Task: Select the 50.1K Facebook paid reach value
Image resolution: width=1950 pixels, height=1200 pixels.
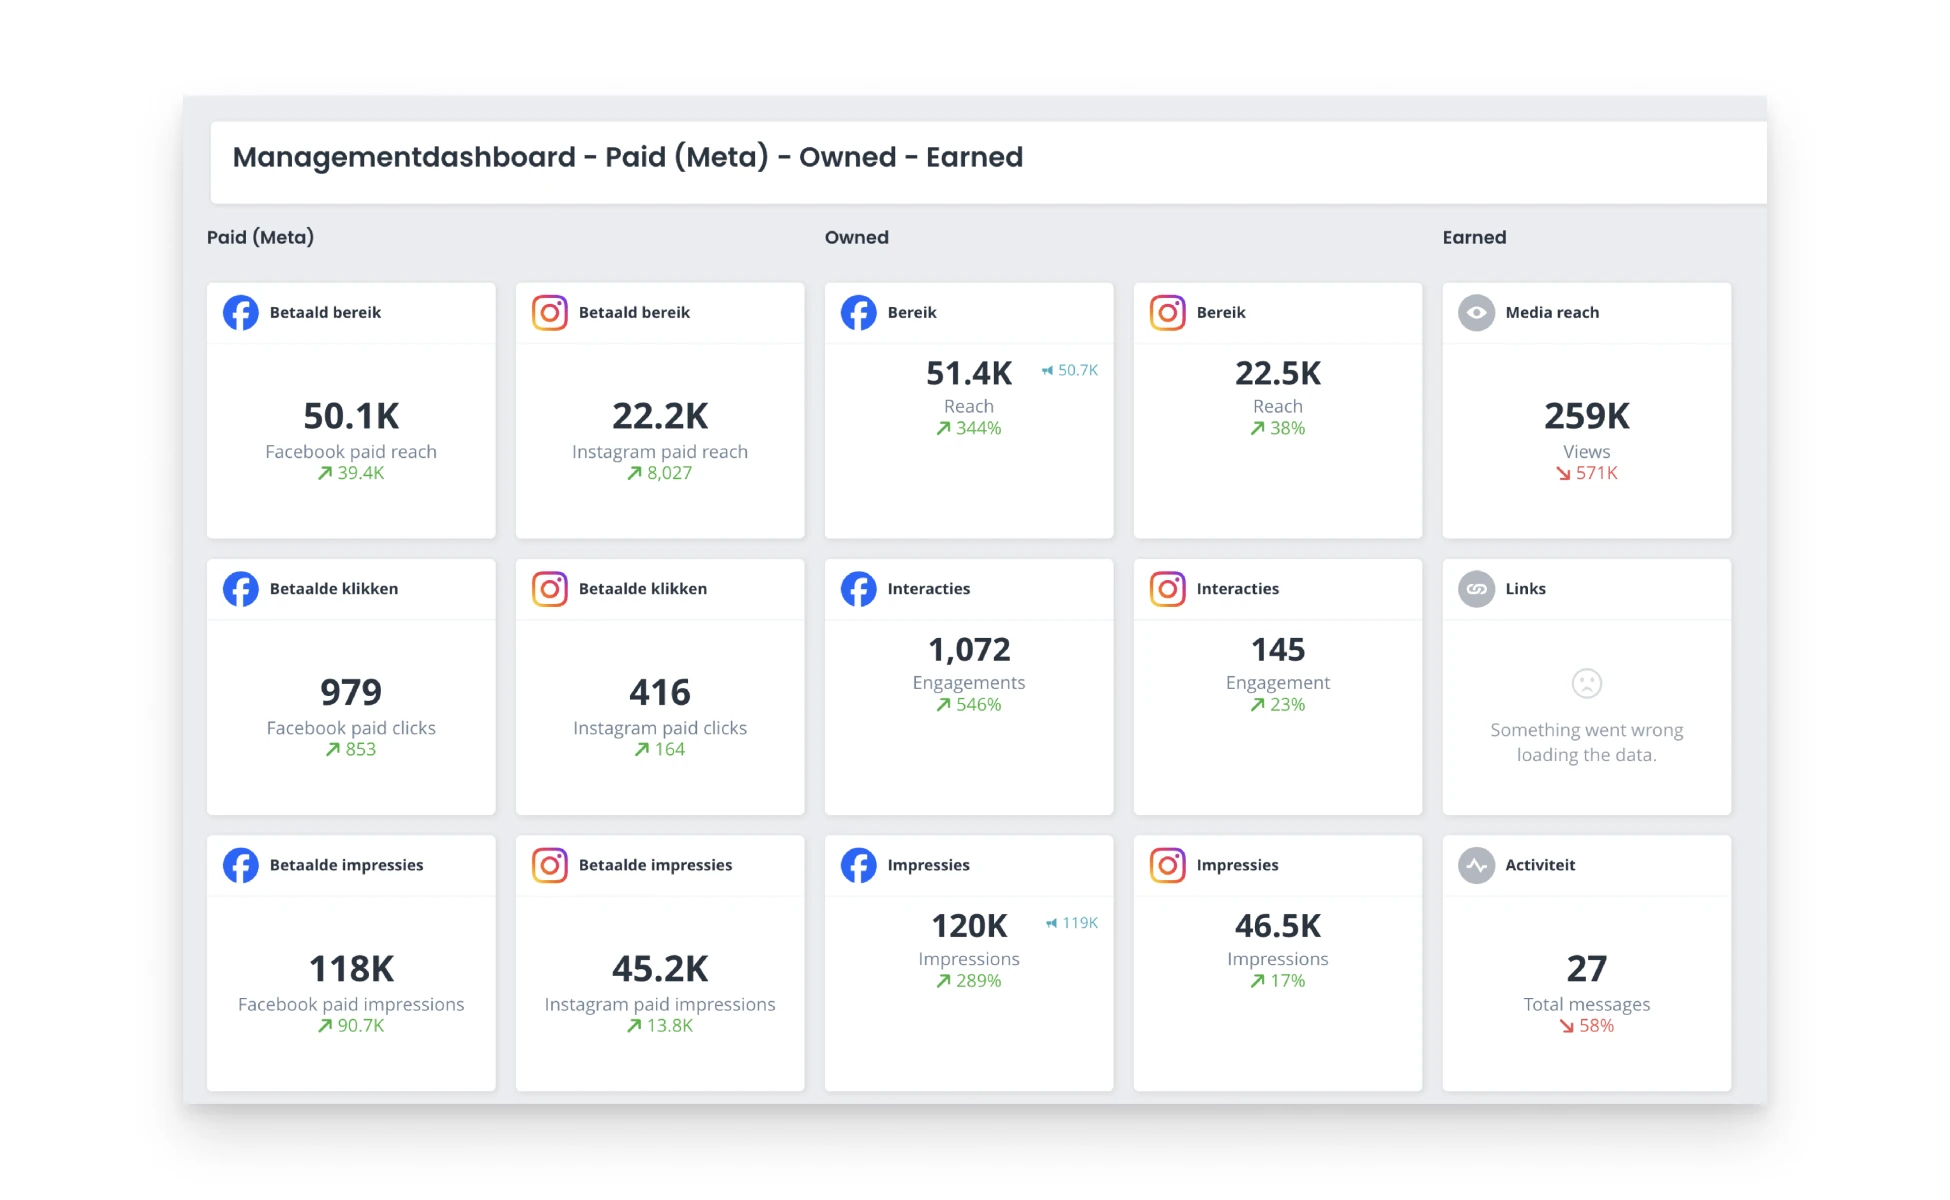Action: [351, 416]
